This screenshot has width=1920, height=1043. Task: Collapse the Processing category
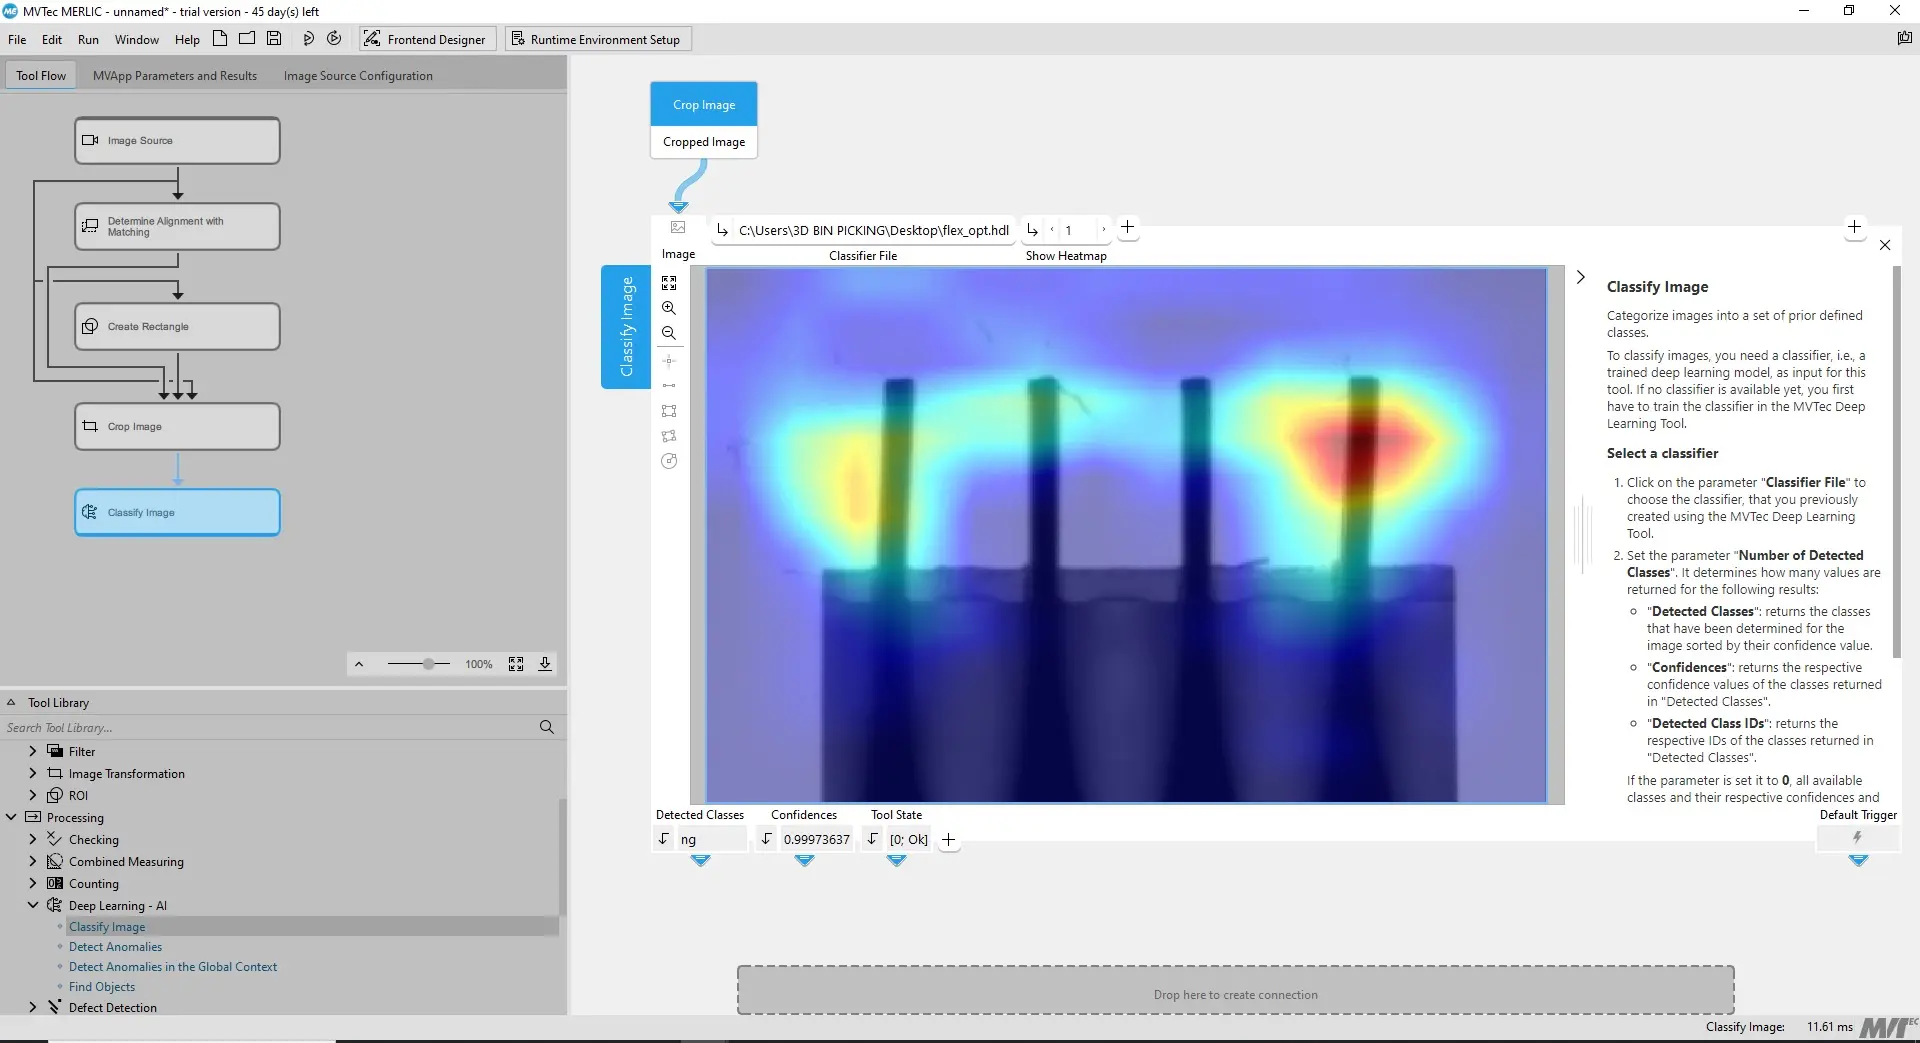(x=11, y=817)
